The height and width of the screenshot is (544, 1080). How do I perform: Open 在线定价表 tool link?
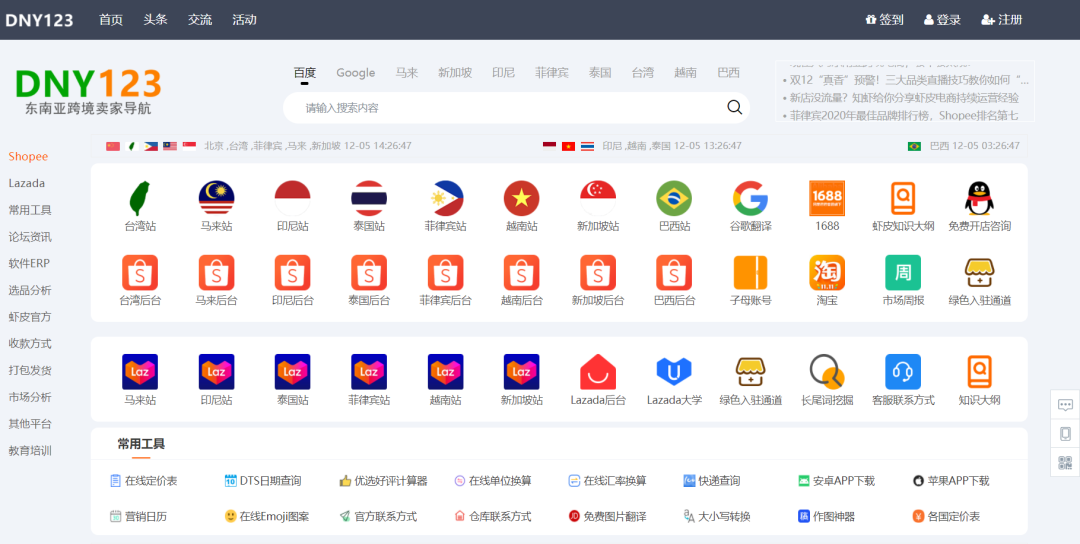coord(144,481)
